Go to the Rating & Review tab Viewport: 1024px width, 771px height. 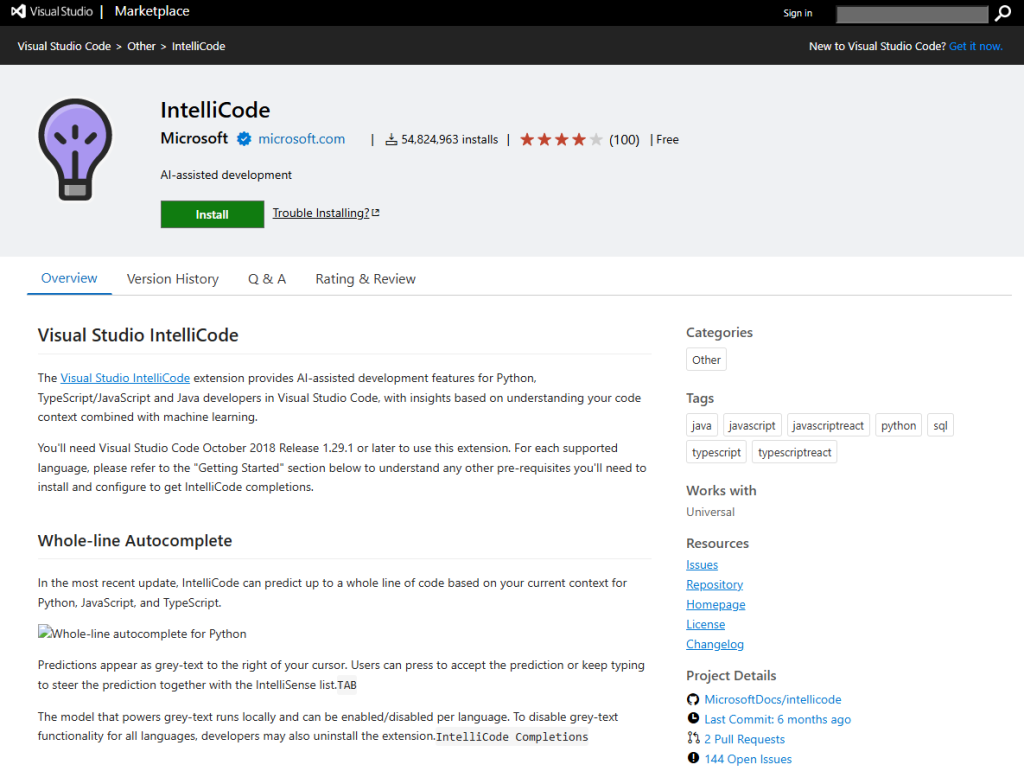click(365, 279)
